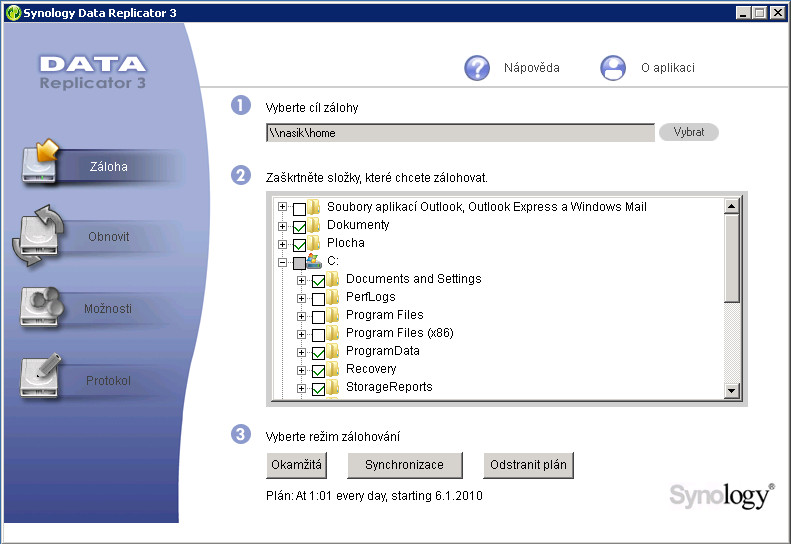Expand the Plocha tree node

pos(282,244)
